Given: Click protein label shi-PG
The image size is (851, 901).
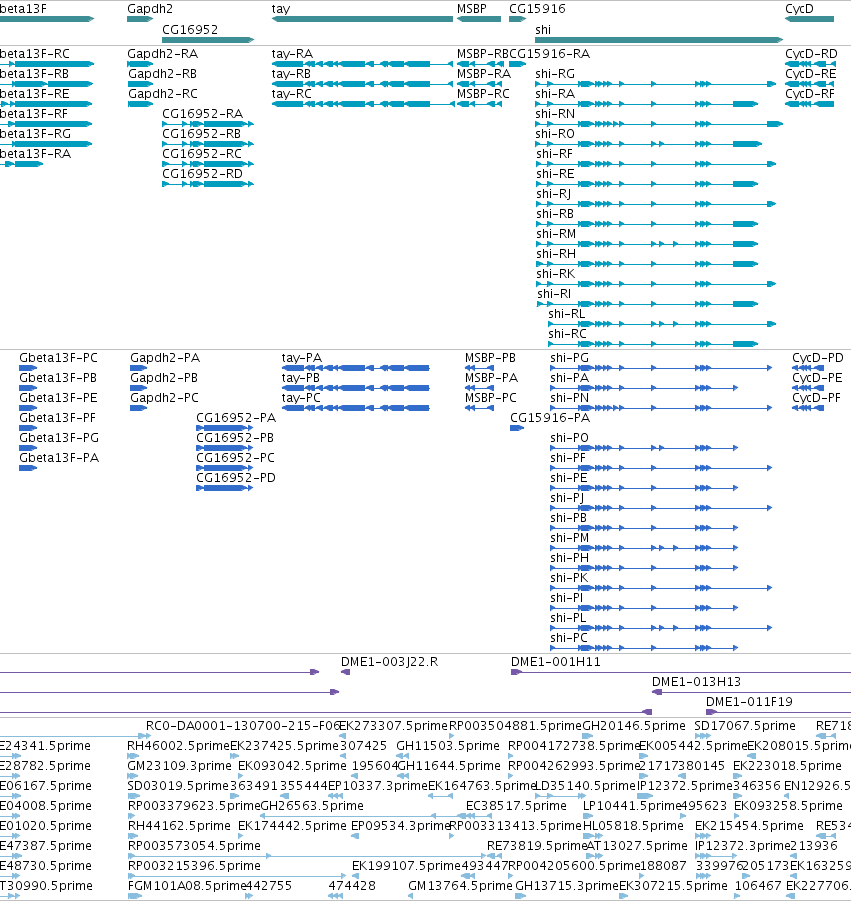Looking at the screenshot, I should tap(569, 358).
